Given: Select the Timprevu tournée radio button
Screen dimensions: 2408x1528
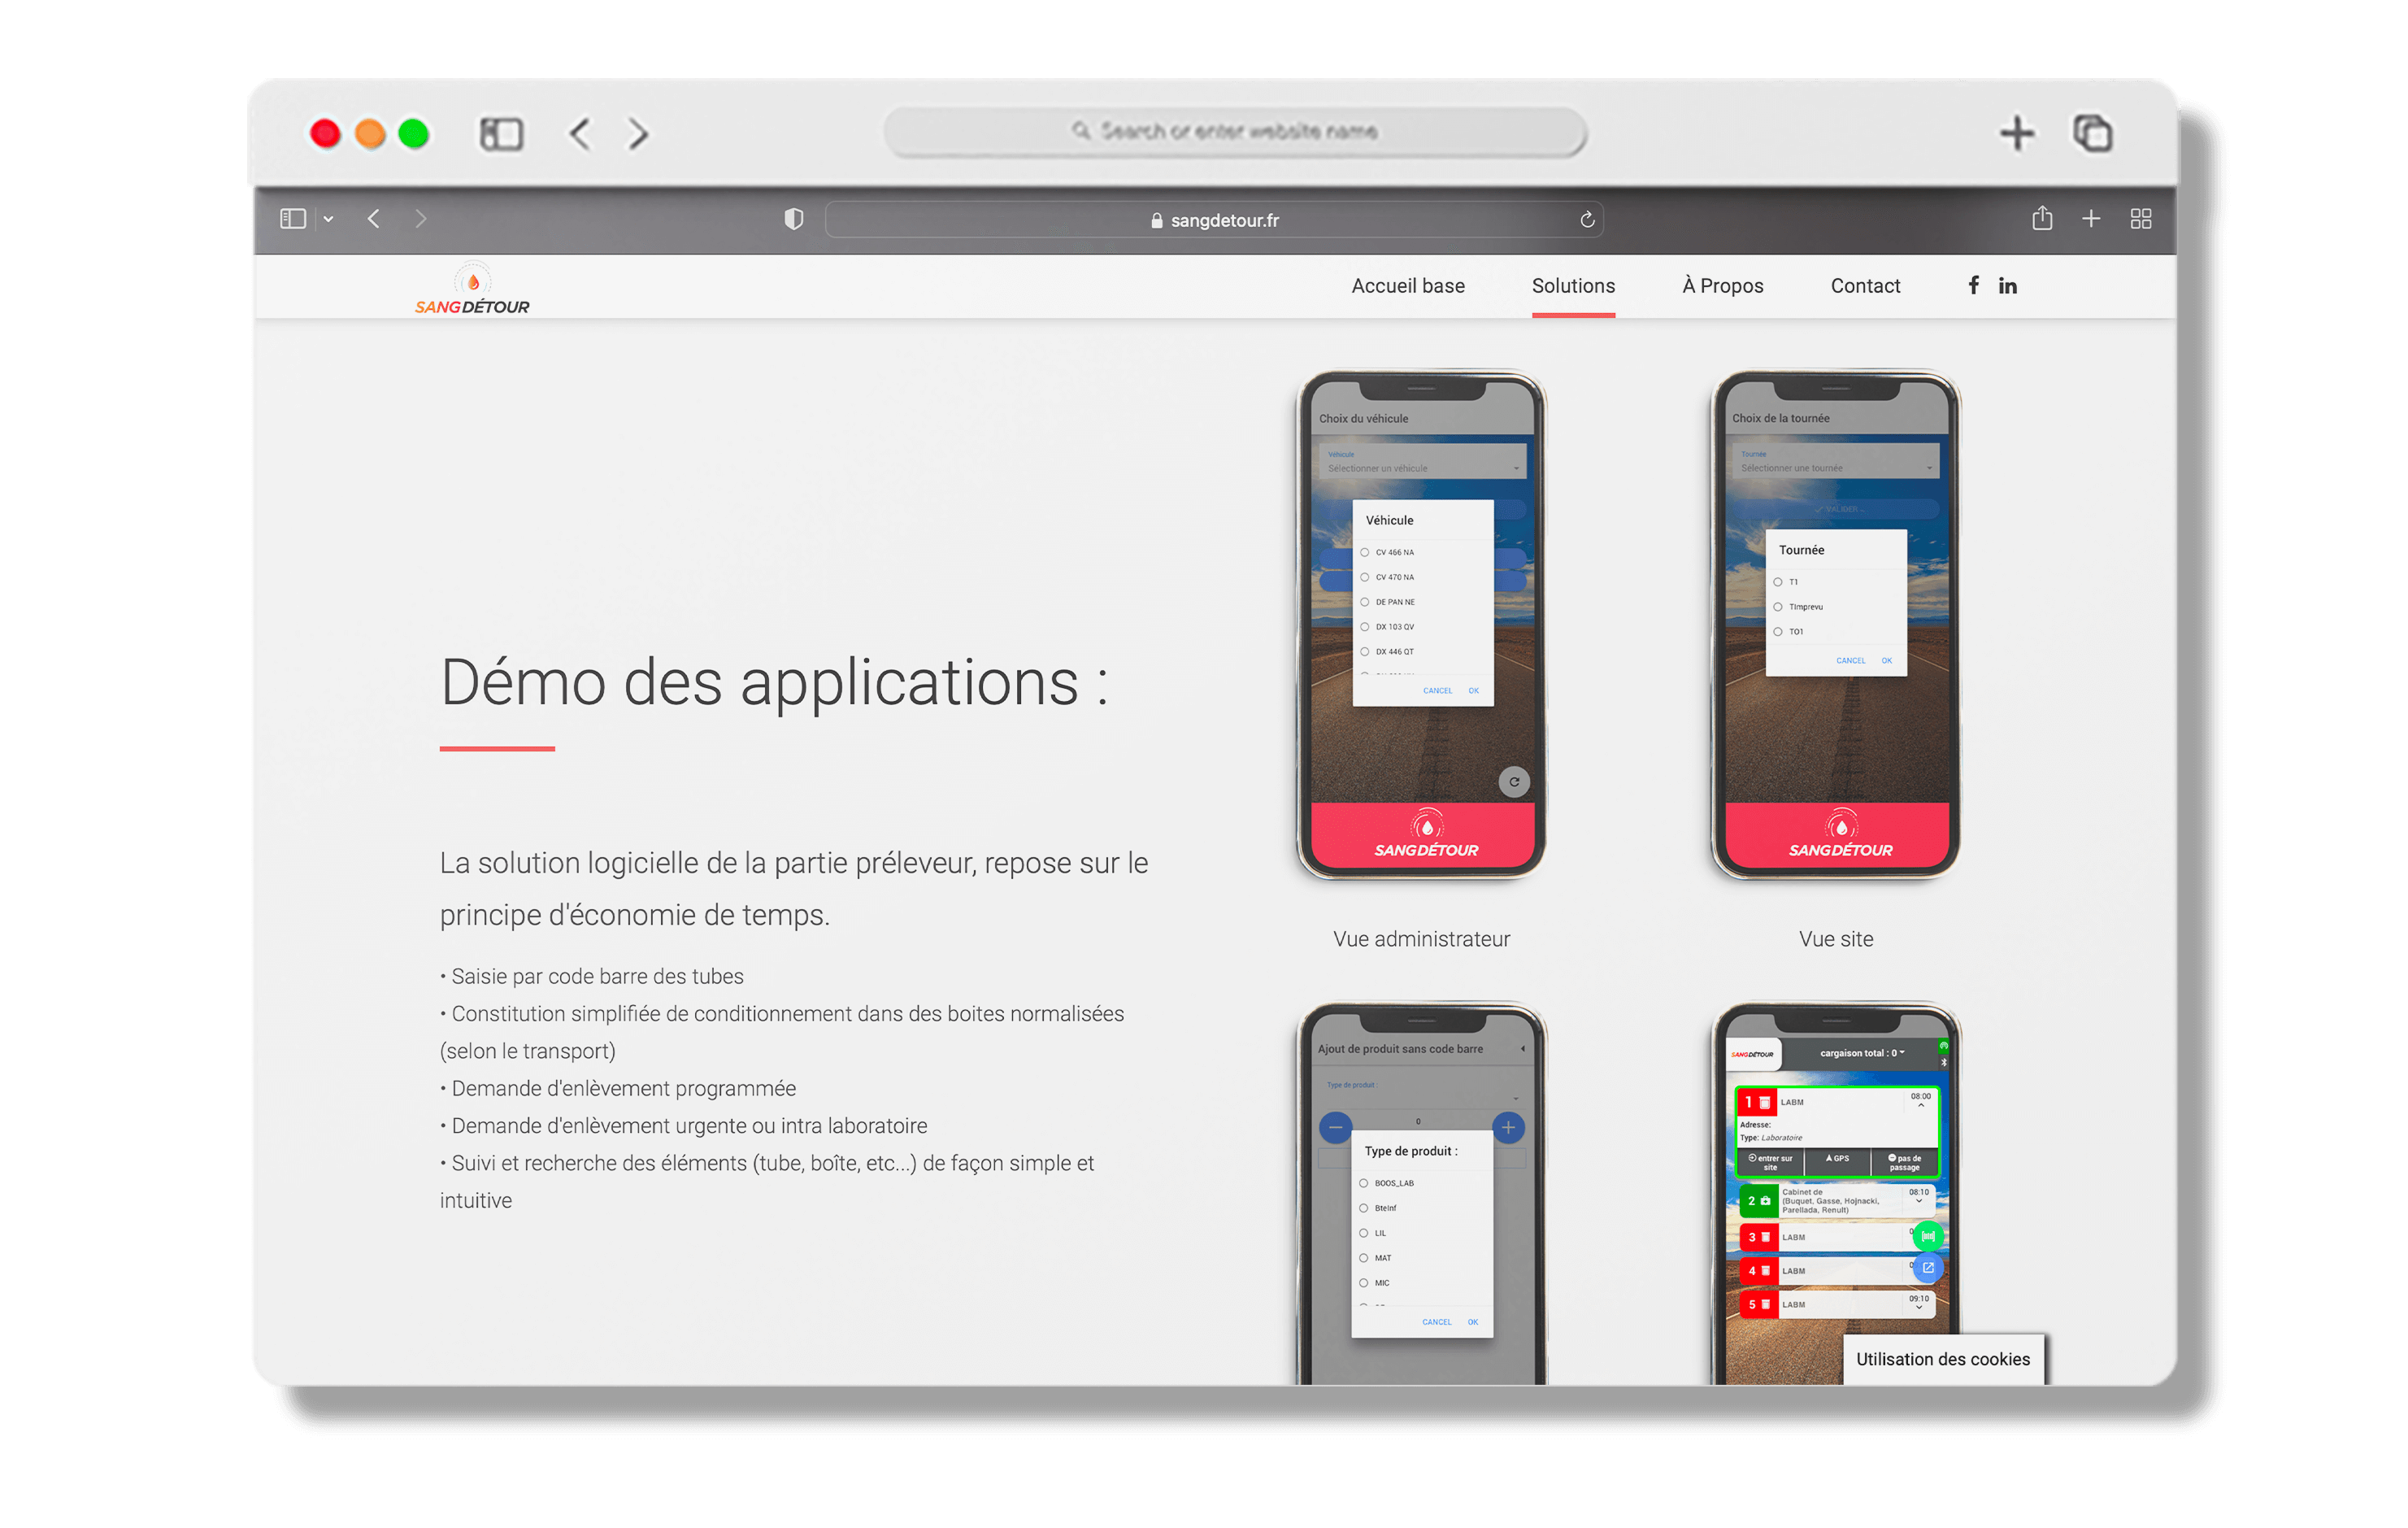Looking at the screenshot, I should click(1778, 607).
